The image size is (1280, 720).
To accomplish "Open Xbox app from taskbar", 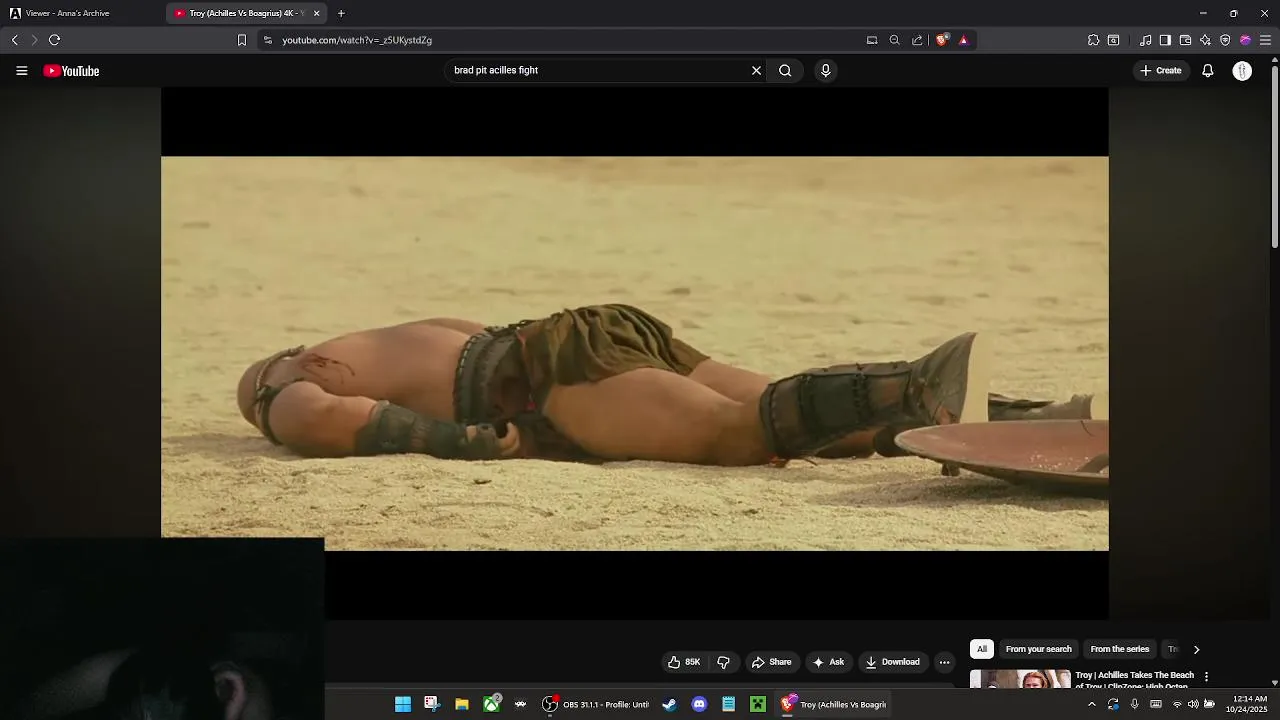I will (x=492, y=704).
